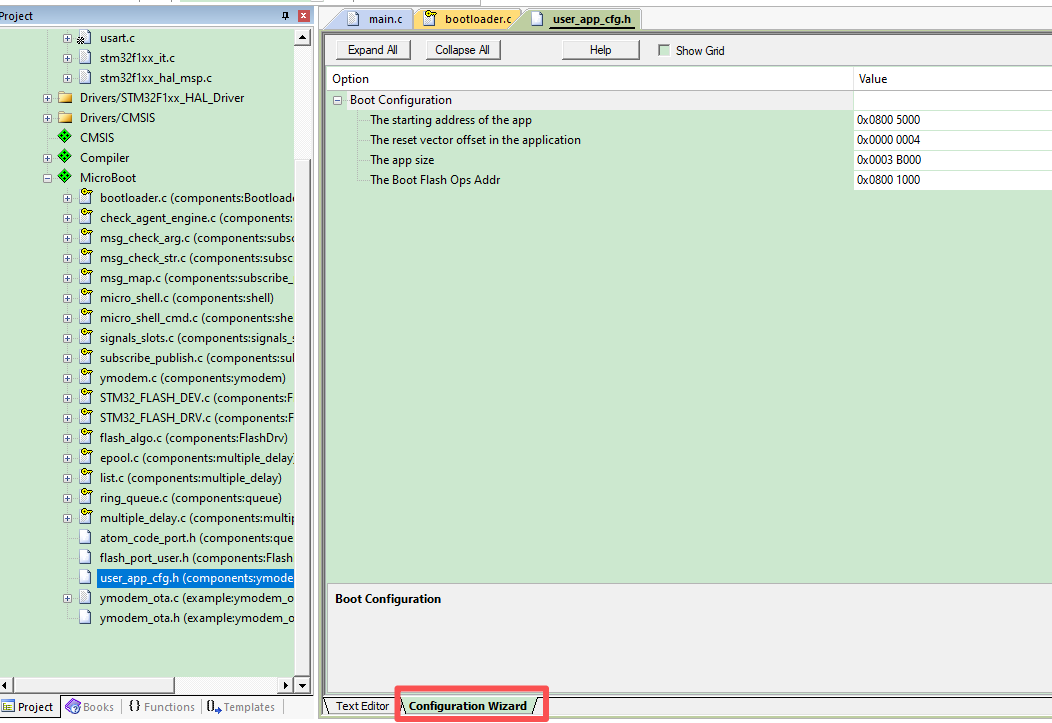The width and height of the screenshot is (1052, 723).
Task: Click the project tree scroll down arrow
Action: [303, 685]
